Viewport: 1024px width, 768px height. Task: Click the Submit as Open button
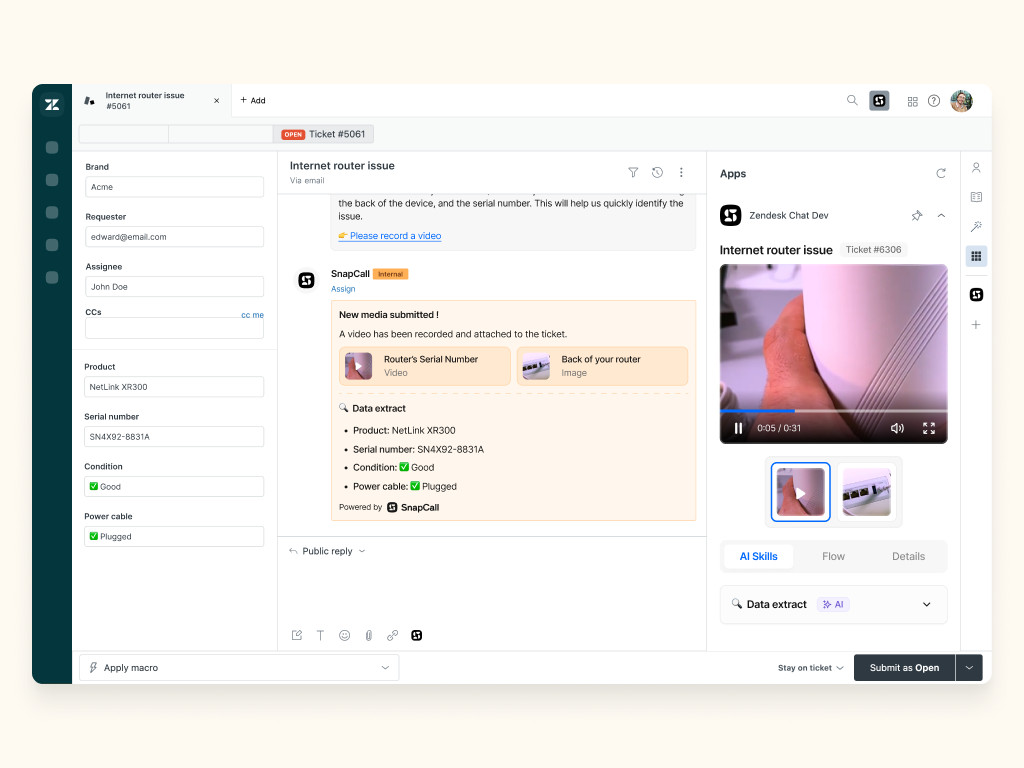904,668
